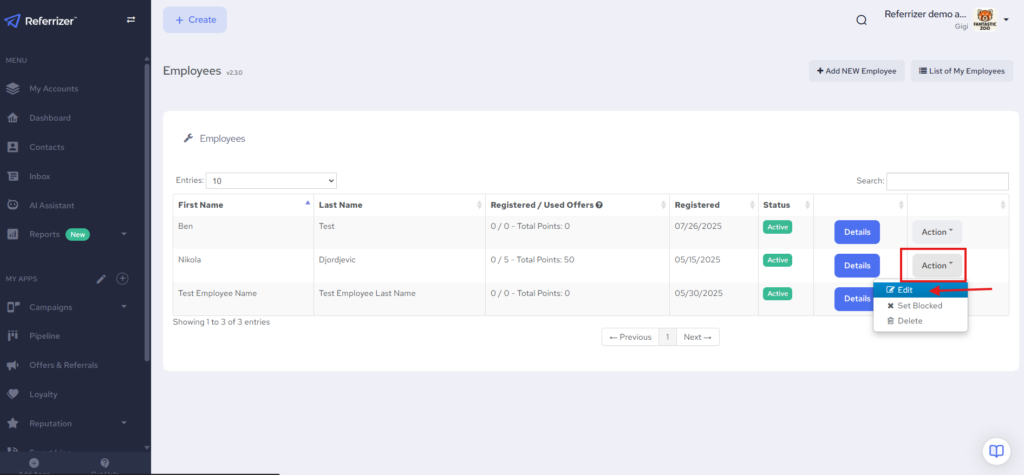Open Details for Nikola Djordjevic
Screen dimensions: 1024x475
[857, 265]
